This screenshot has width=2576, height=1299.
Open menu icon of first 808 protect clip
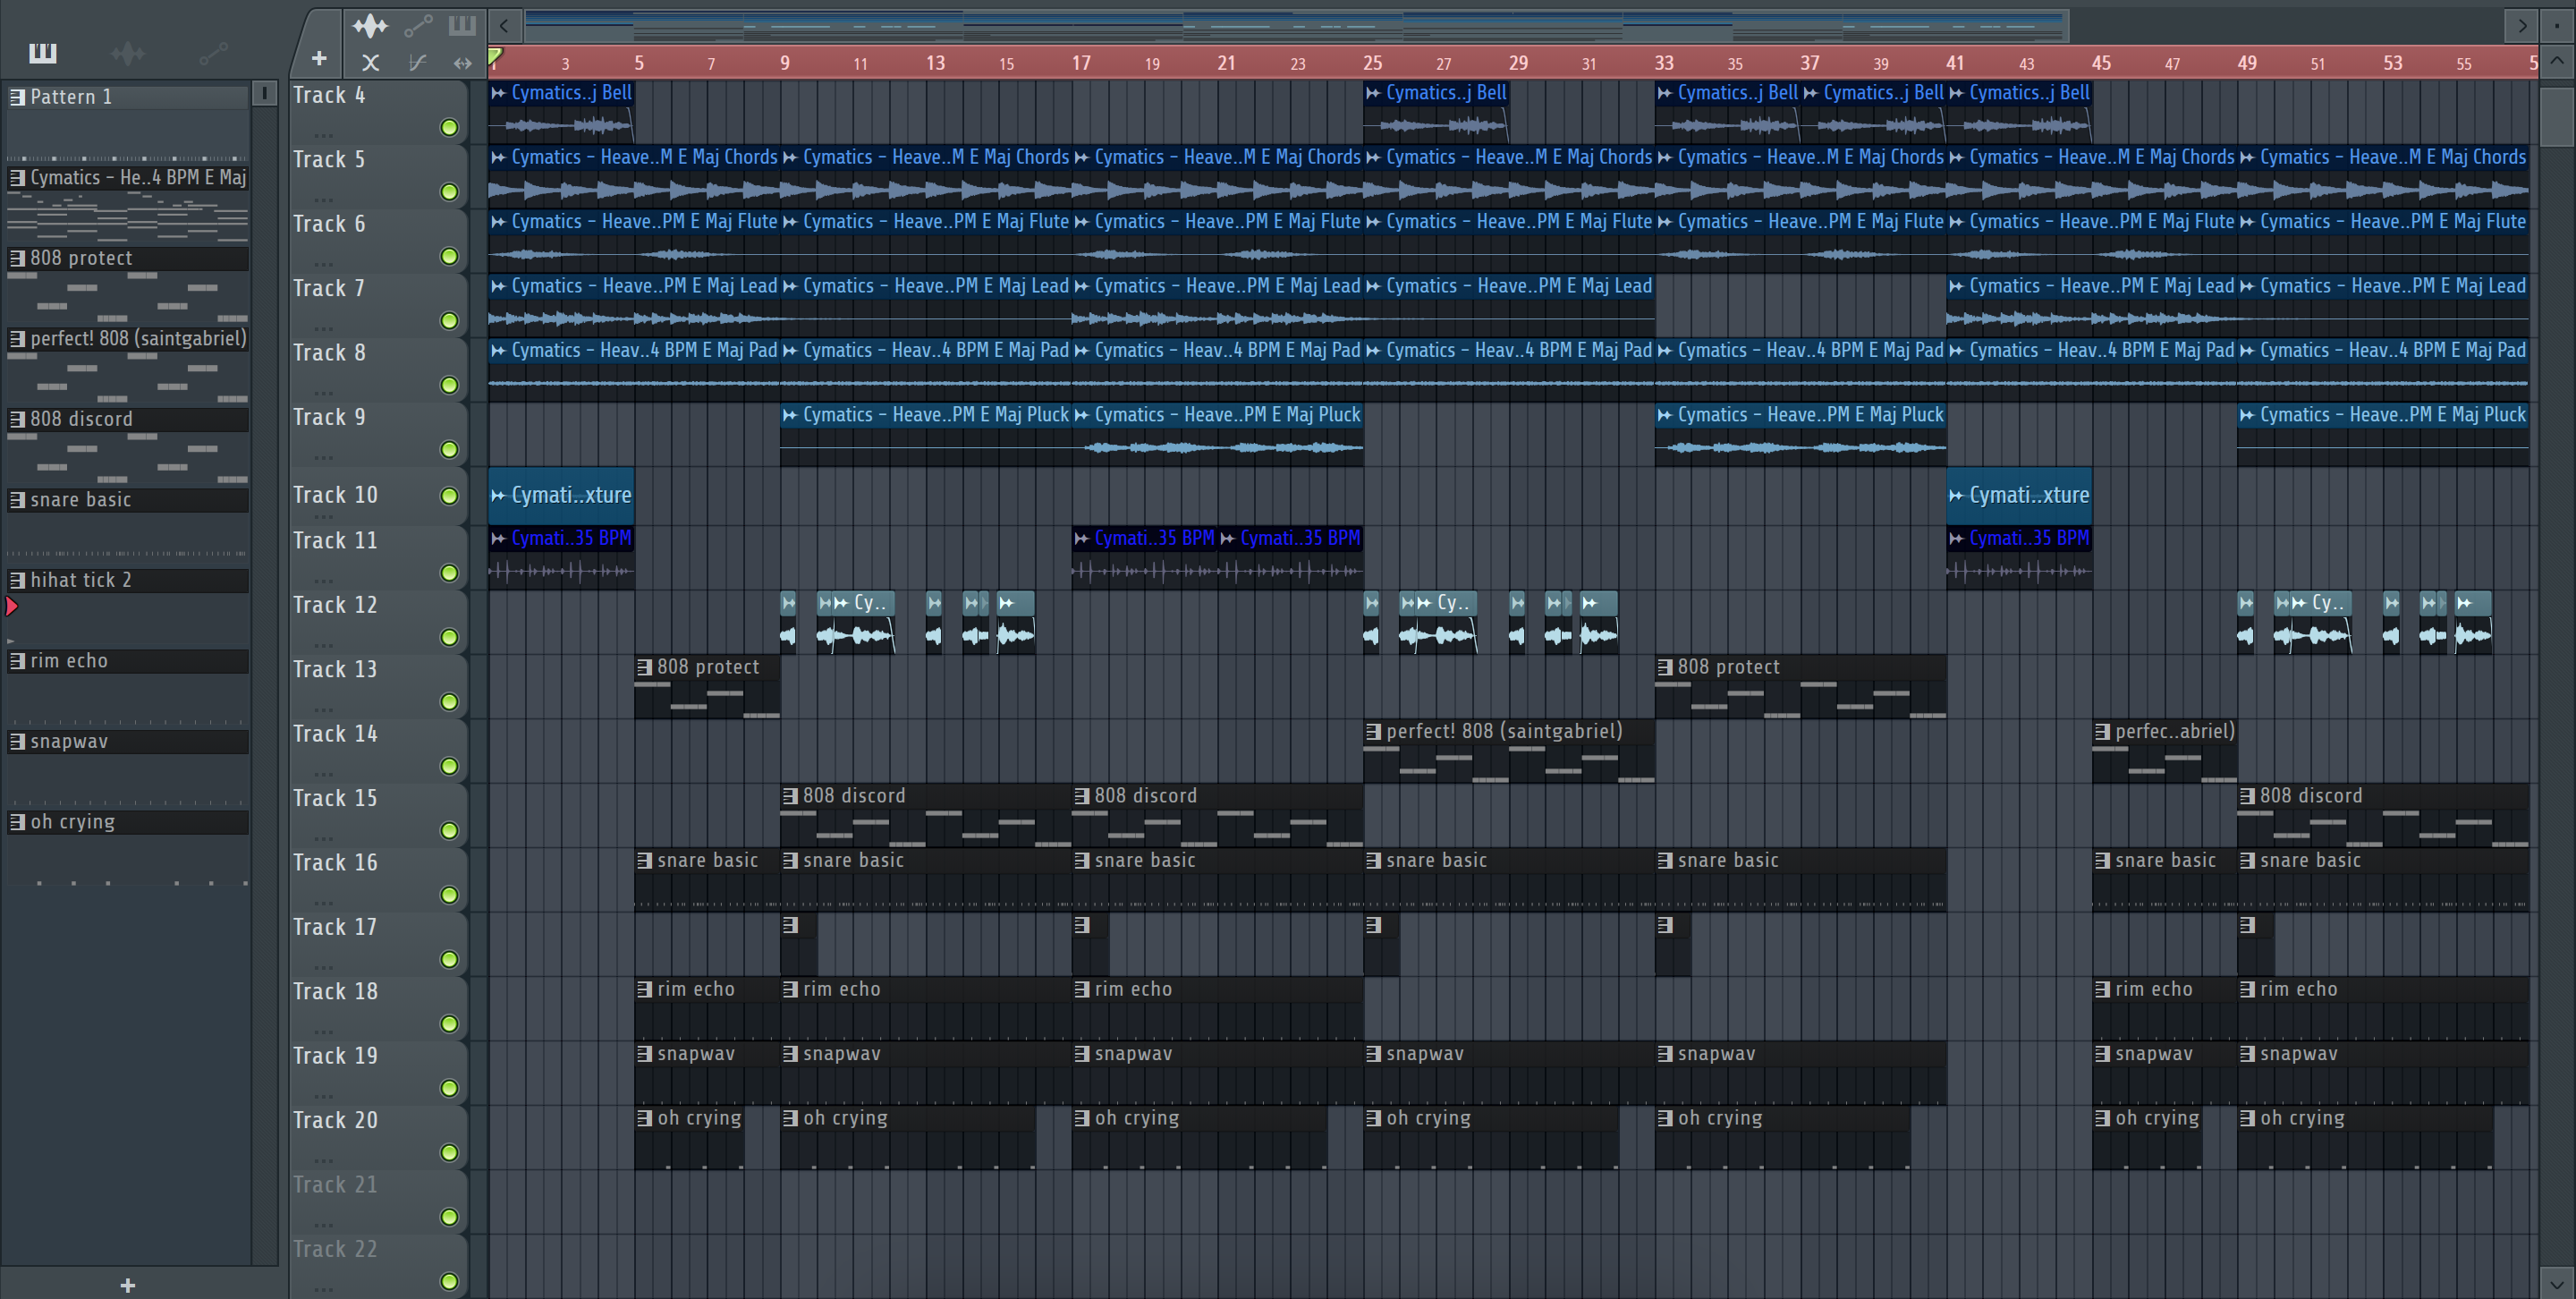(x=645, y=667)
